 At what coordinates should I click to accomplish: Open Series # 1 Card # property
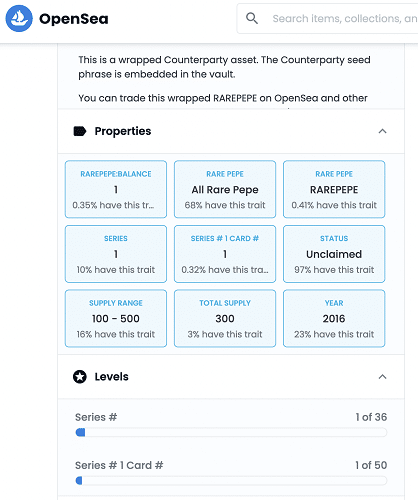[x=225, y=254]
